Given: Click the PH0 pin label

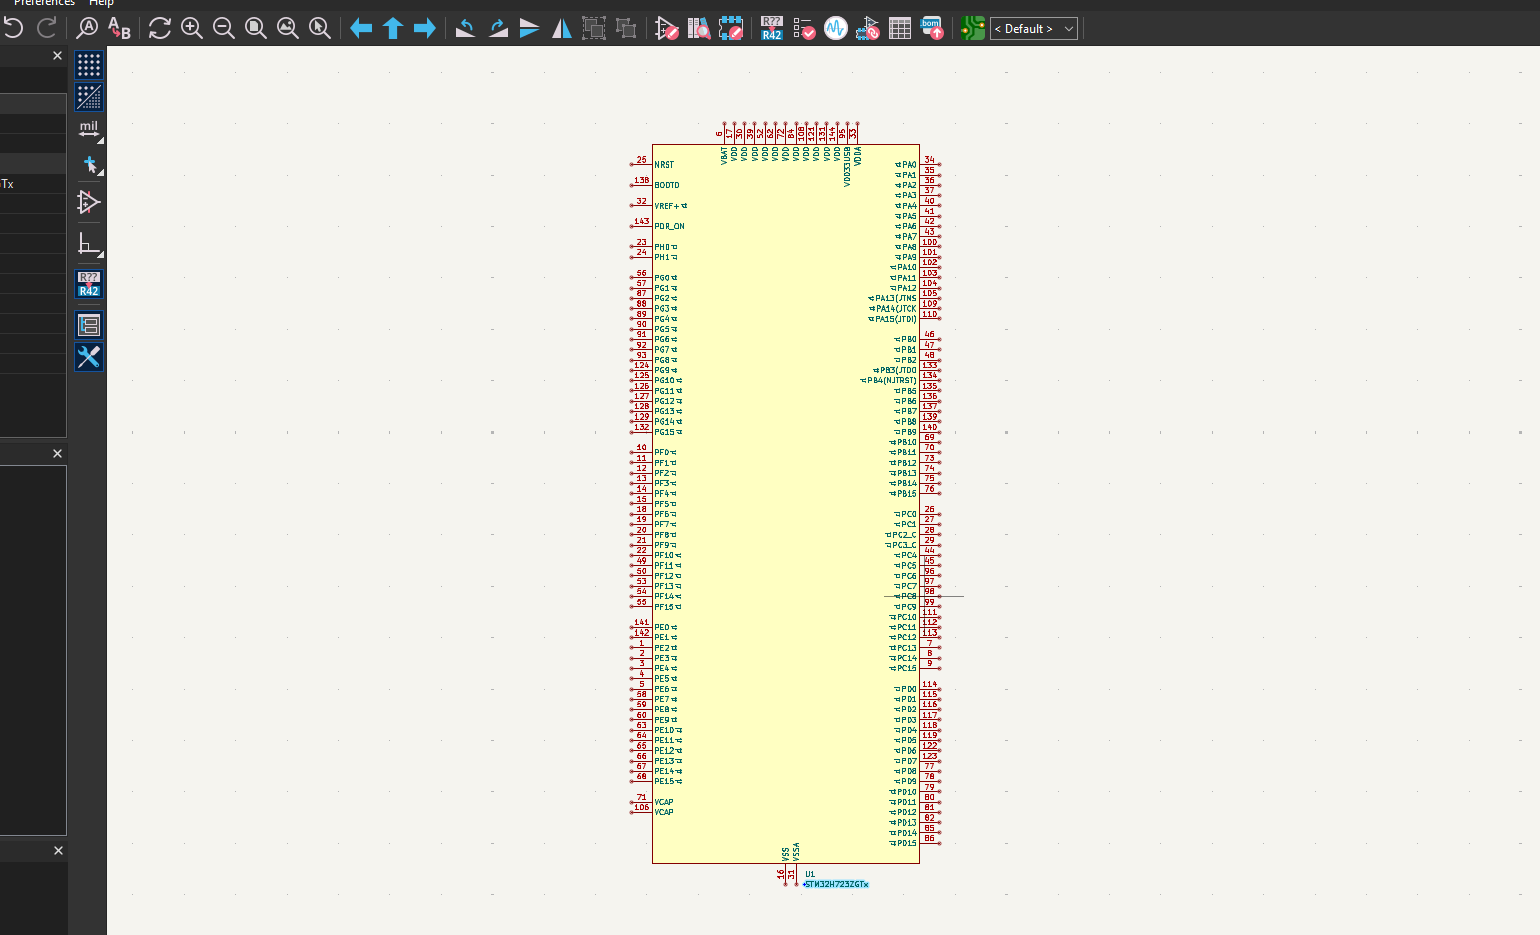Looking at the screenshot, I should point(662,247).
